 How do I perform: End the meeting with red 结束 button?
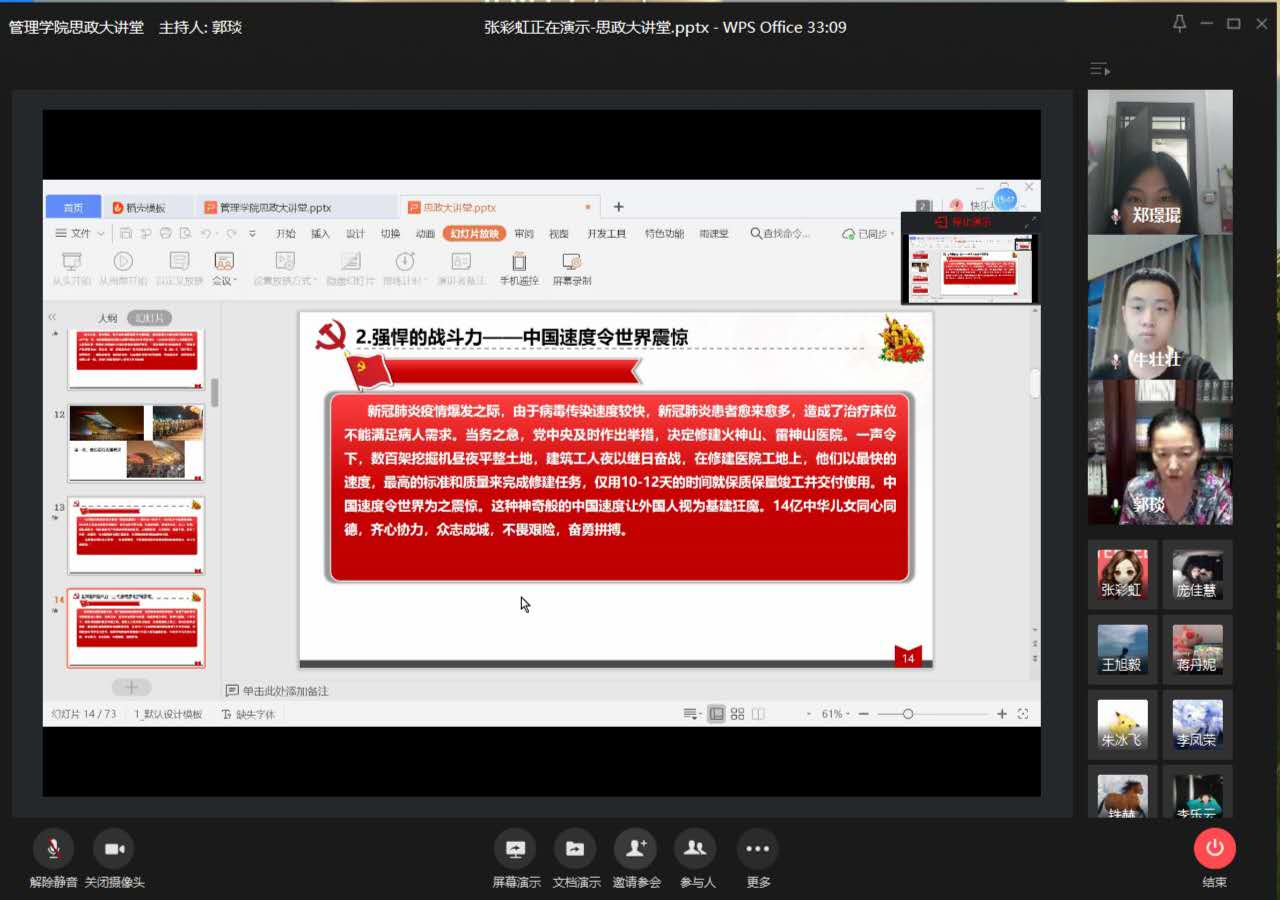pos(1214,849)
